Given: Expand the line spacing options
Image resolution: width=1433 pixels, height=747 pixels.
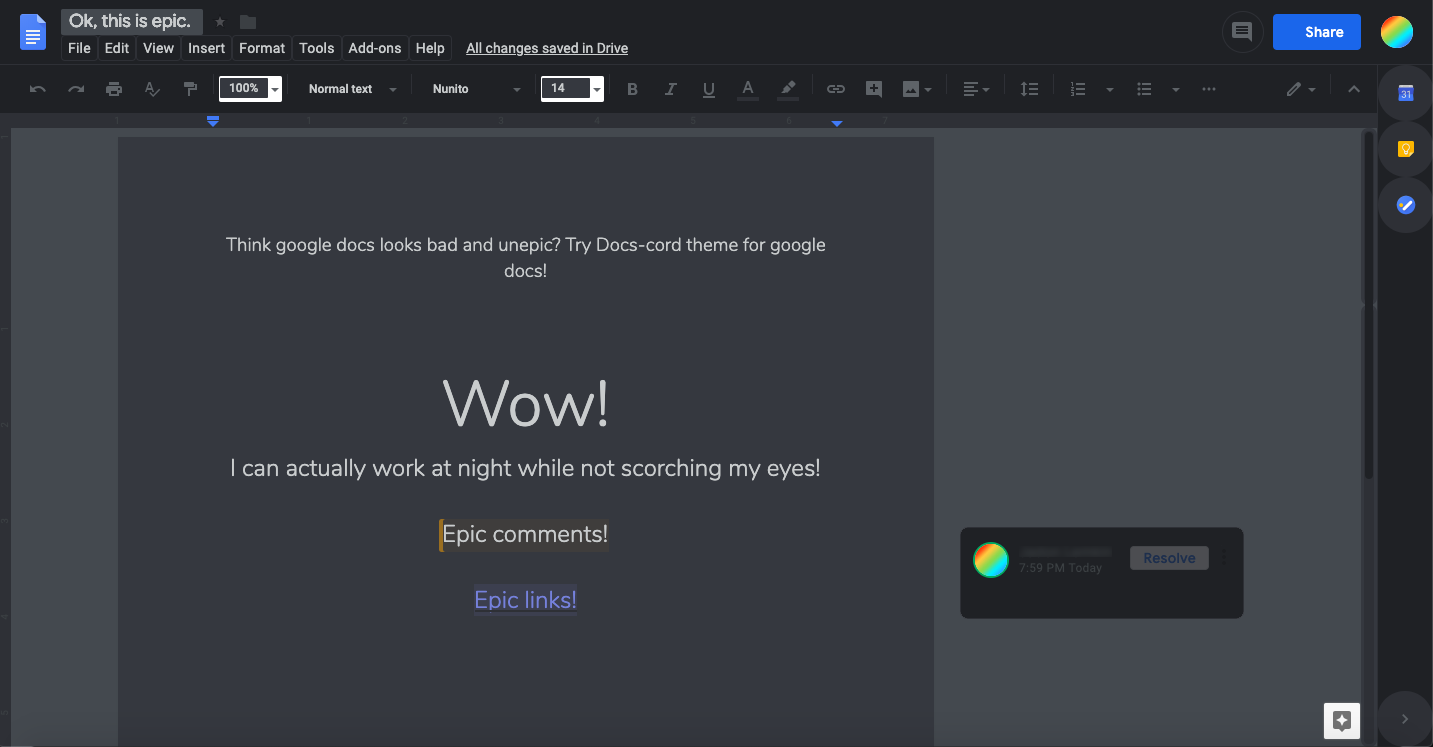Looking at the screenshot, I should point(1029,89).
